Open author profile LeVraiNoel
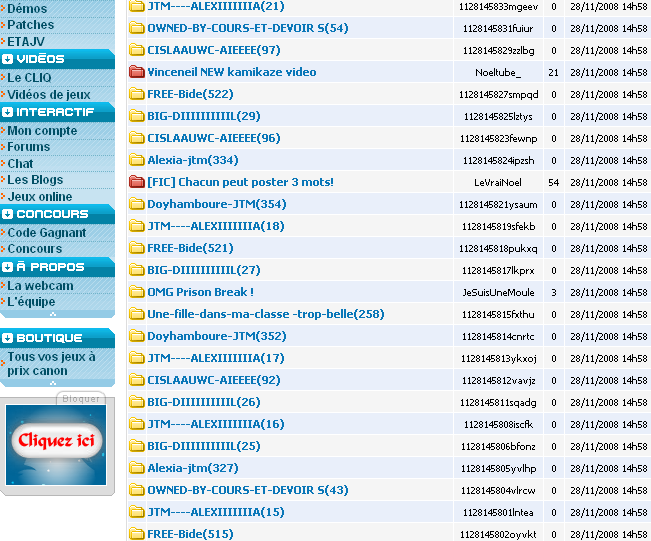 (497, 182)
